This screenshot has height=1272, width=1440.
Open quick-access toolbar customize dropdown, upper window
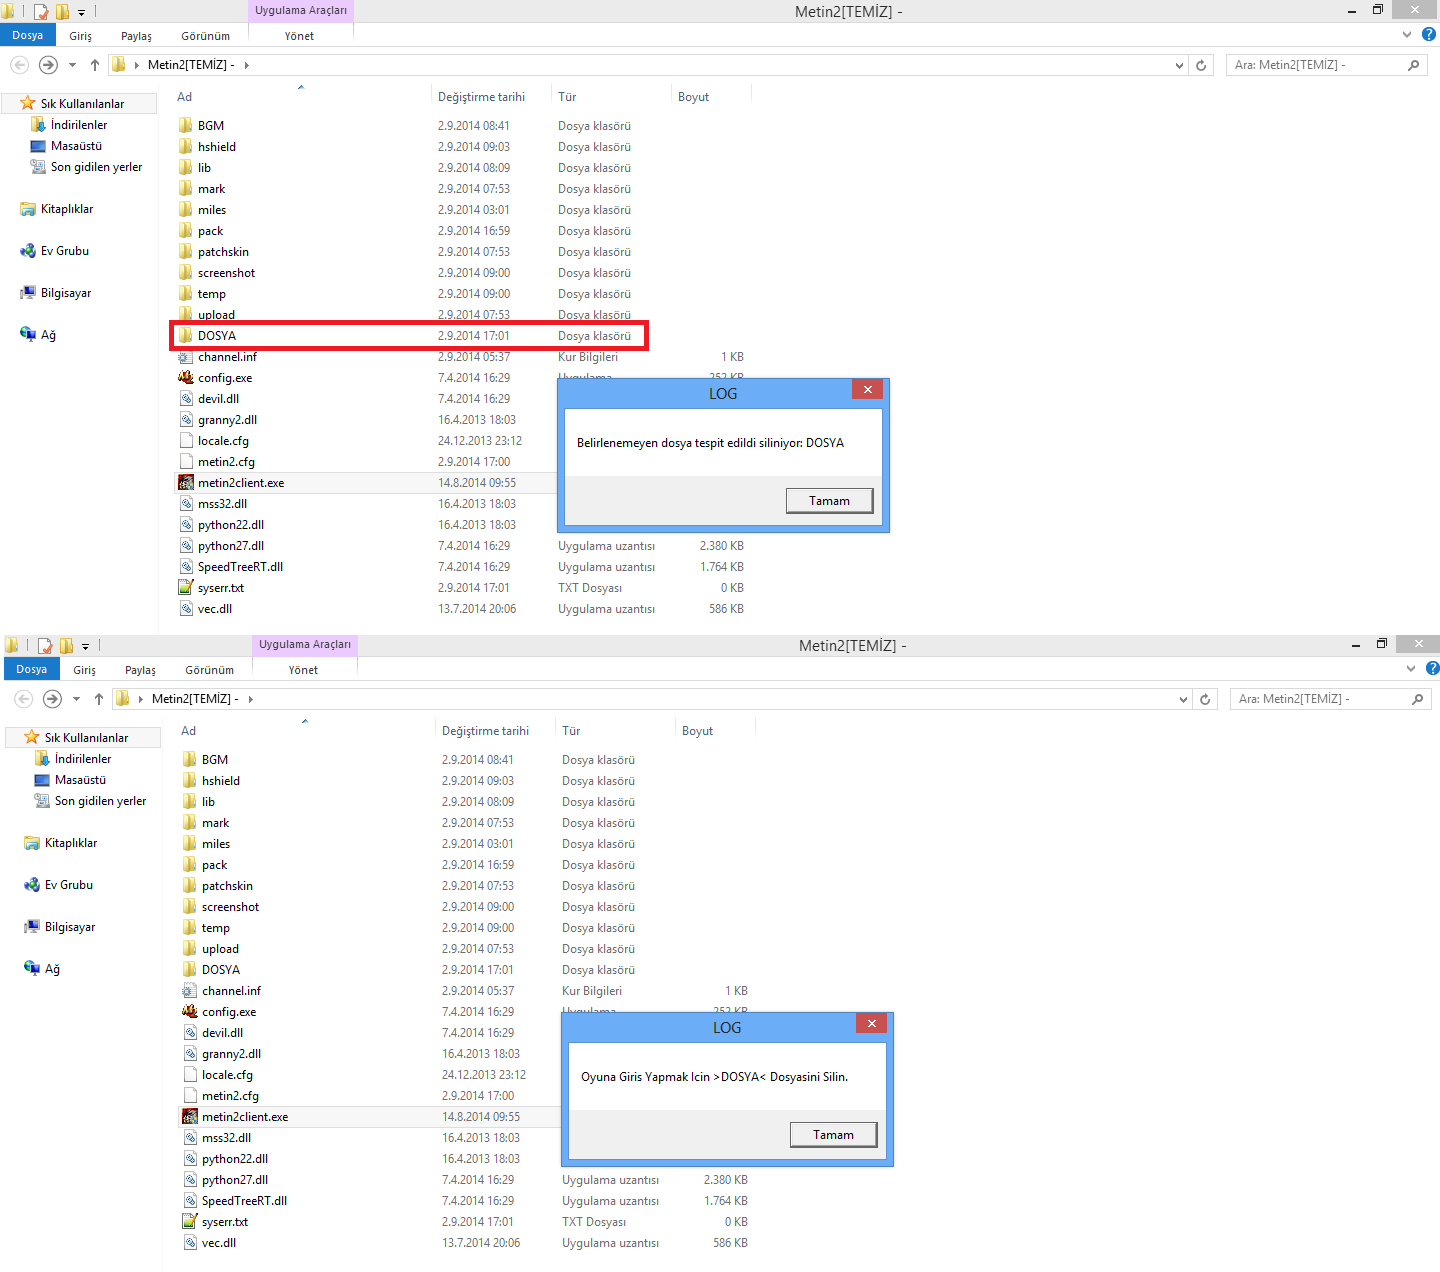(81, 13)
